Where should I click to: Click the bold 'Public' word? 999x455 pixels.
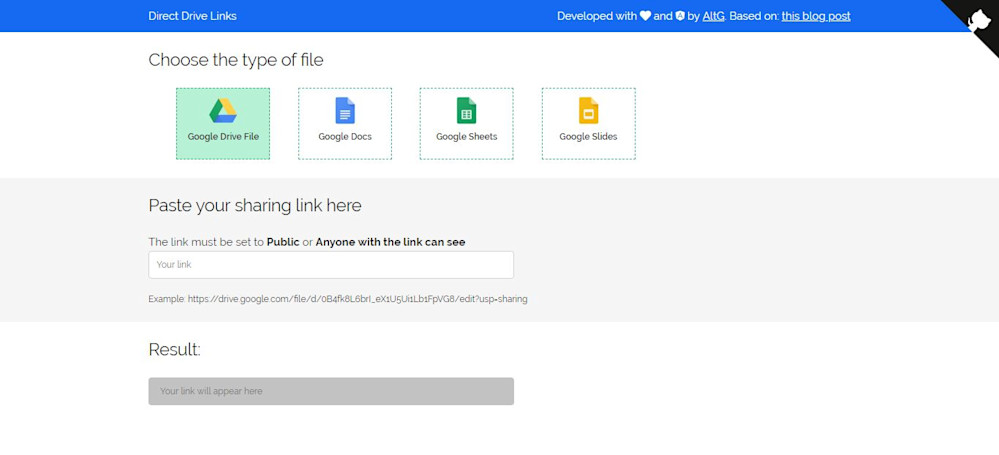[283, 242]
